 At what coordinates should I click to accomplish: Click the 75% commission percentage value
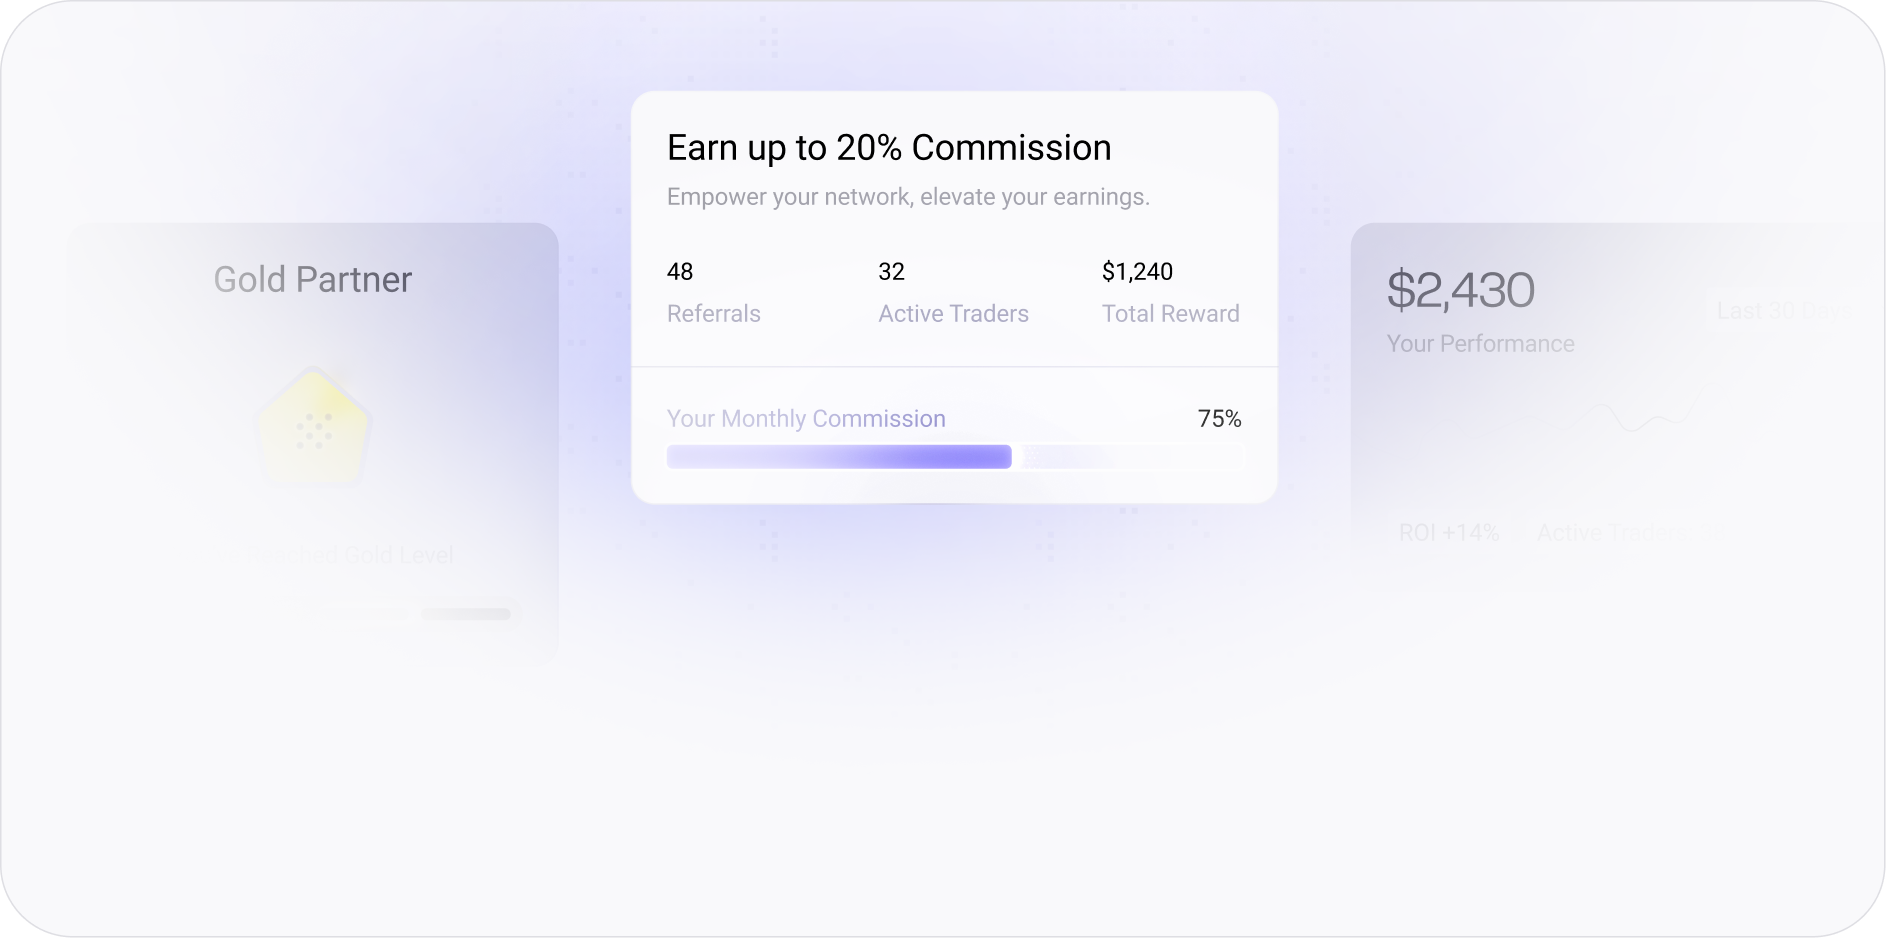(x=1219, y=419)
